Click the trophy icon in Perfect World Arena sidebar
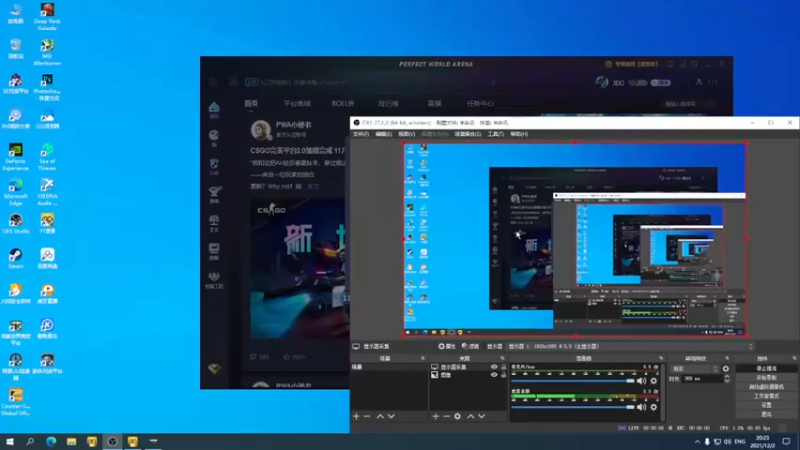This screenshot has height=450, width=800. [x=214, y=191]
